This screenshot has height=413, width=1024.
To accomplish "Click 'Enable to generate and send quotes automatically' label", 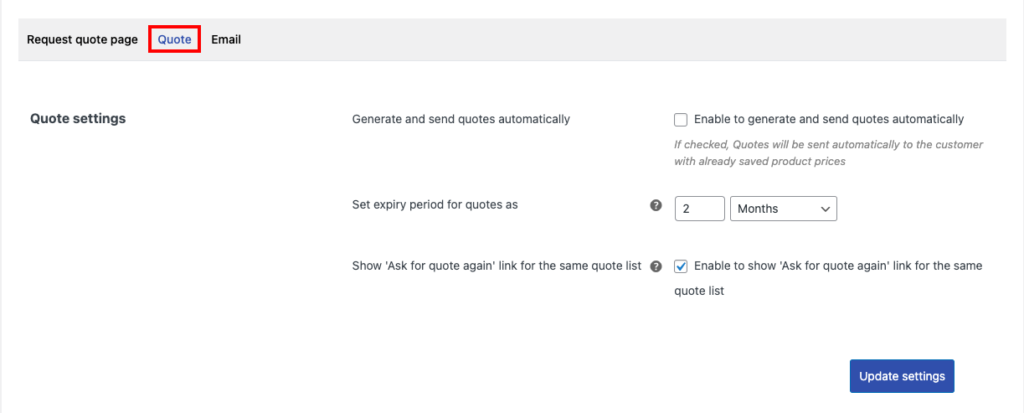I will pyautogui.click(x=828, y=119).
